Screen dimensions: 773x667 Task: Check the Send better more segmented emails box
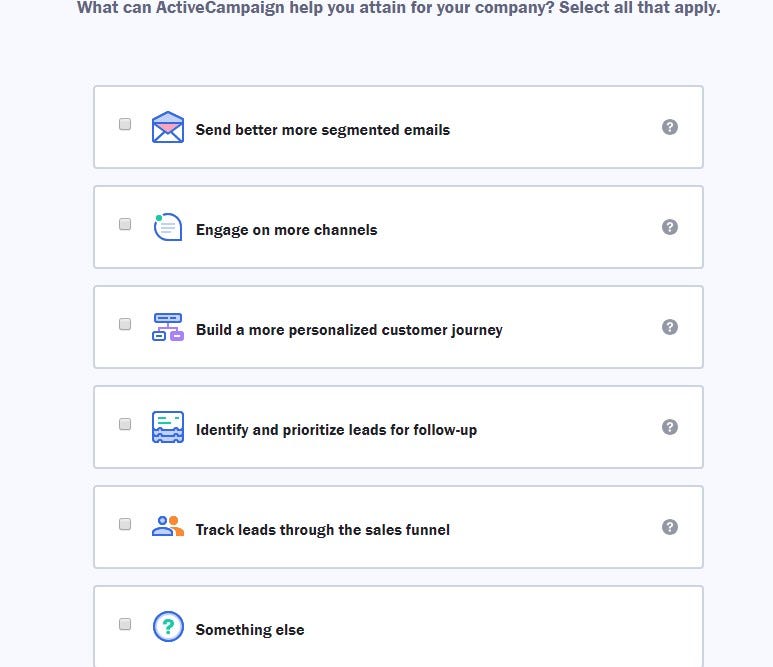pos(125,124)
